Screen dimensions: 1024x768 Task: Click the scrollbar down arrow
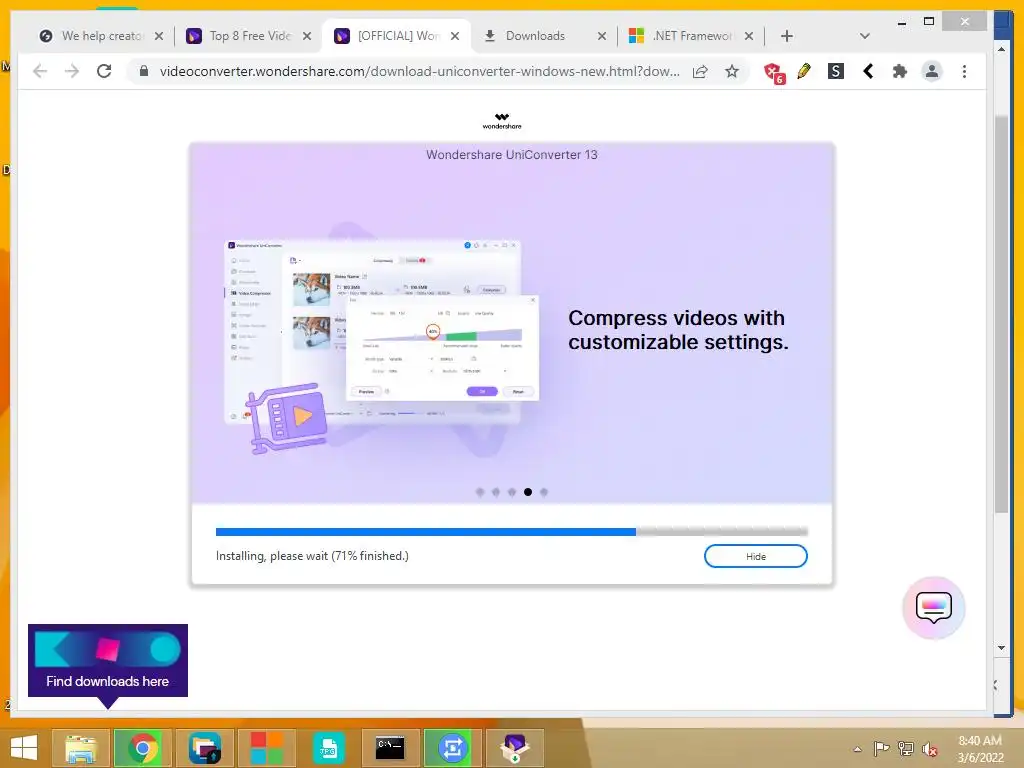pyautogui.click(x=1001, y=648)
